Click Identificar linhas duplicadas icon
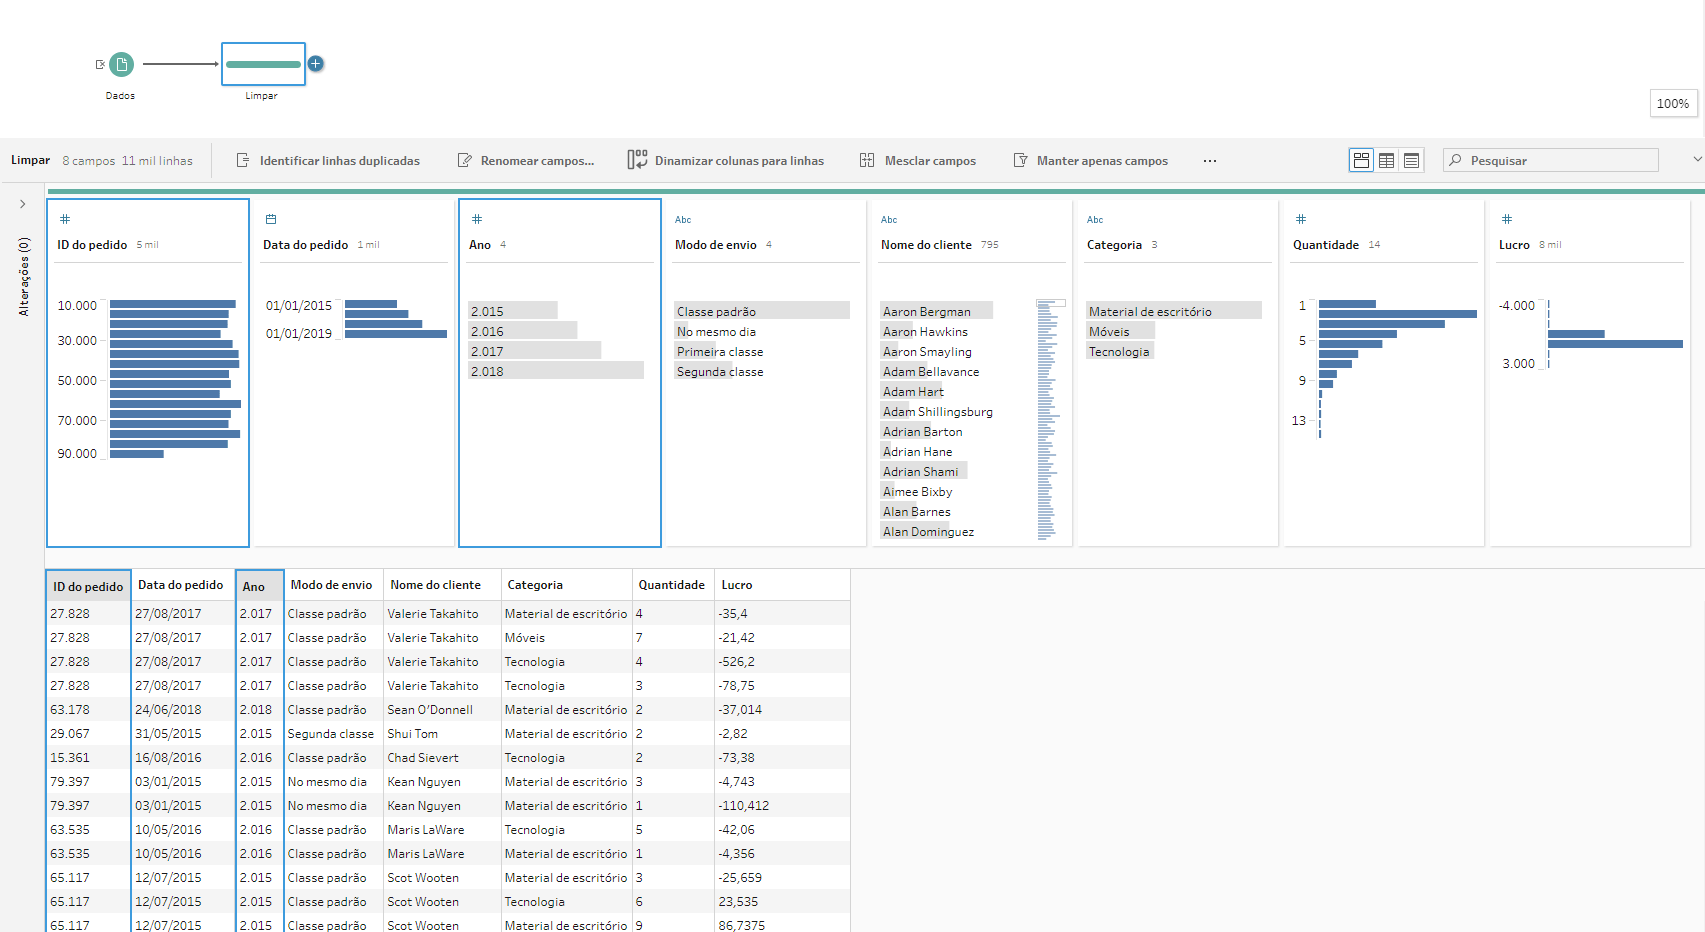 pos(243,160)
